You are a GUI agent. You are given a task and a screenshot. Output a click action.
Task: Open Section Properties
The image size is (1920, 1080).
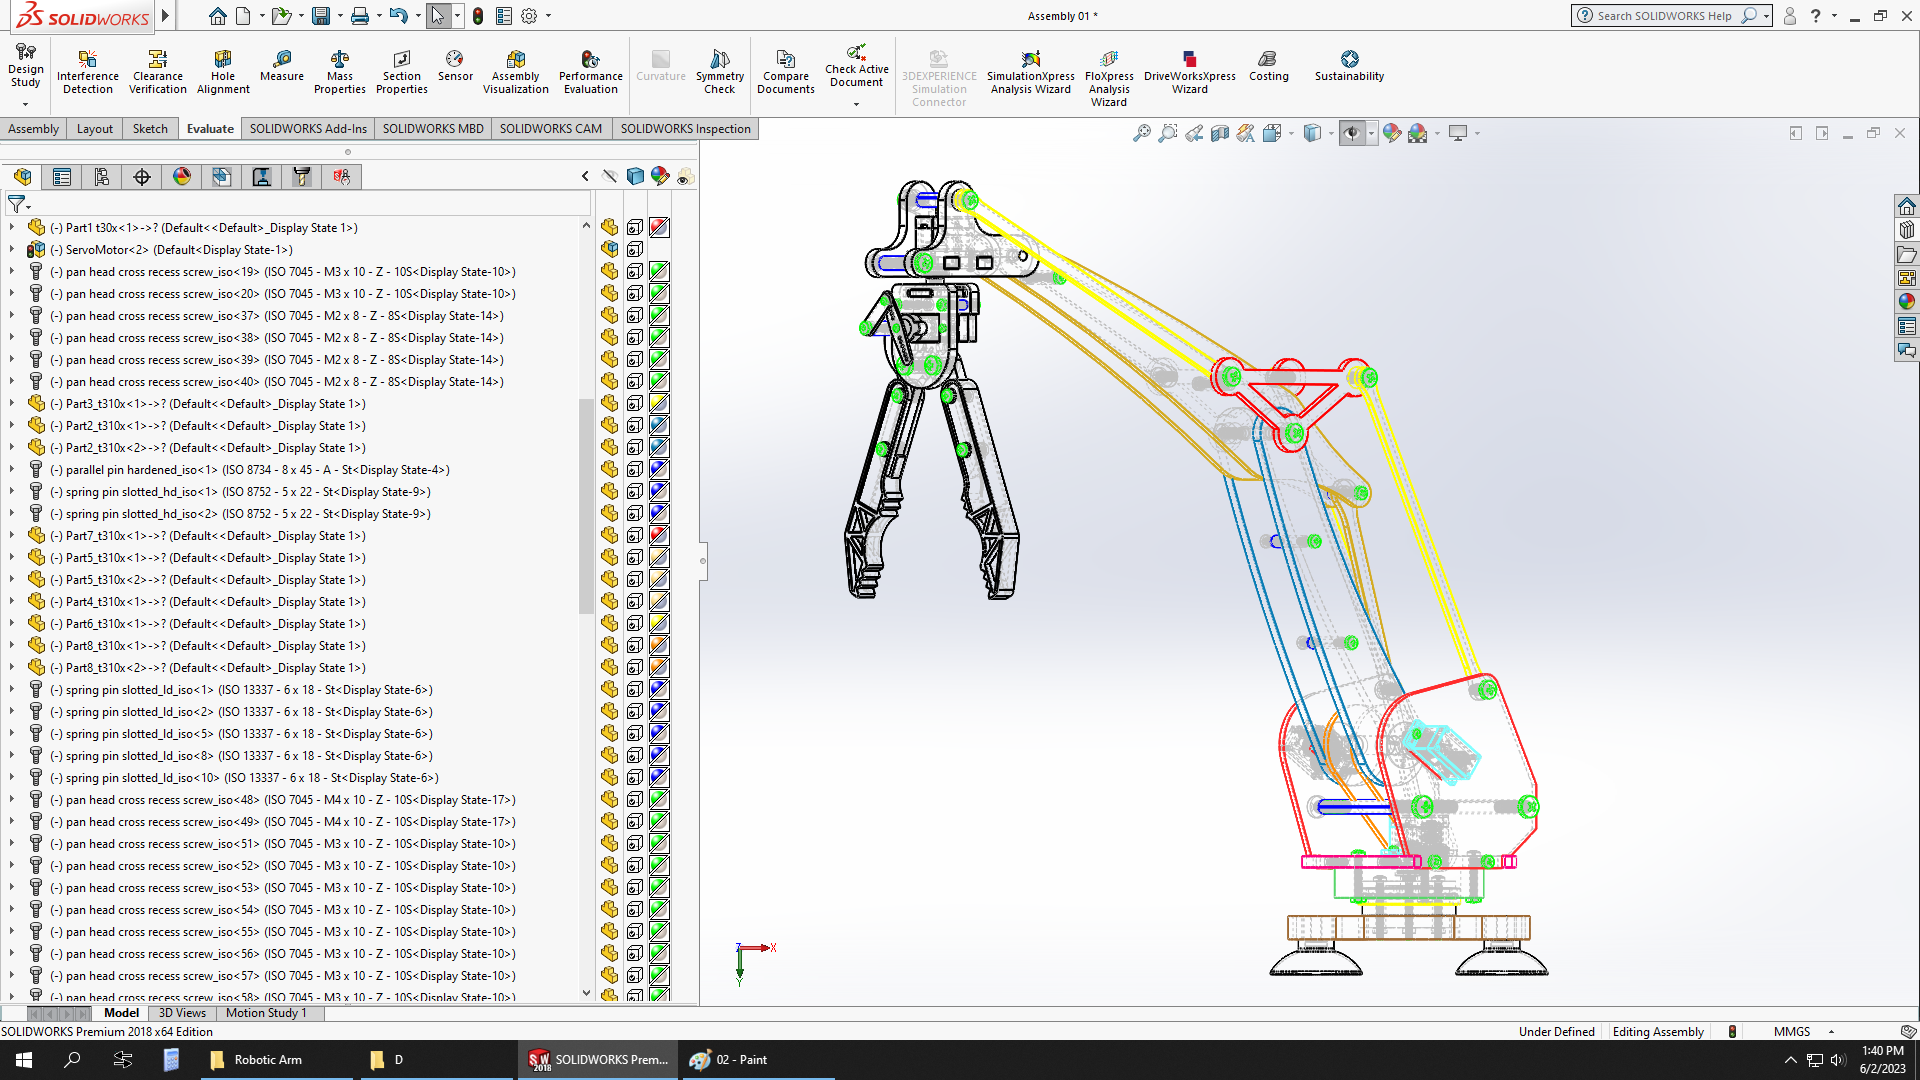[x=402, y=72]
